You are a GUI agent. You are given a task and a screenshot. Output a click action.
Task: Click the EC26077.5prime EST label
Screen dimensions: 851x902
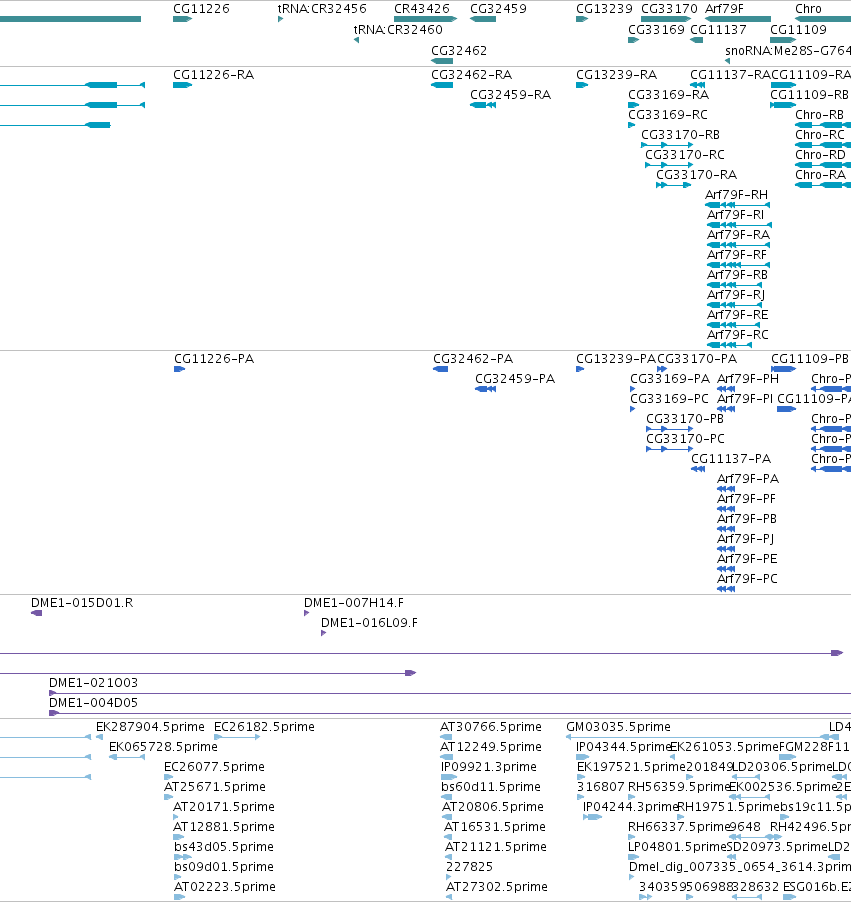(214, 767)
